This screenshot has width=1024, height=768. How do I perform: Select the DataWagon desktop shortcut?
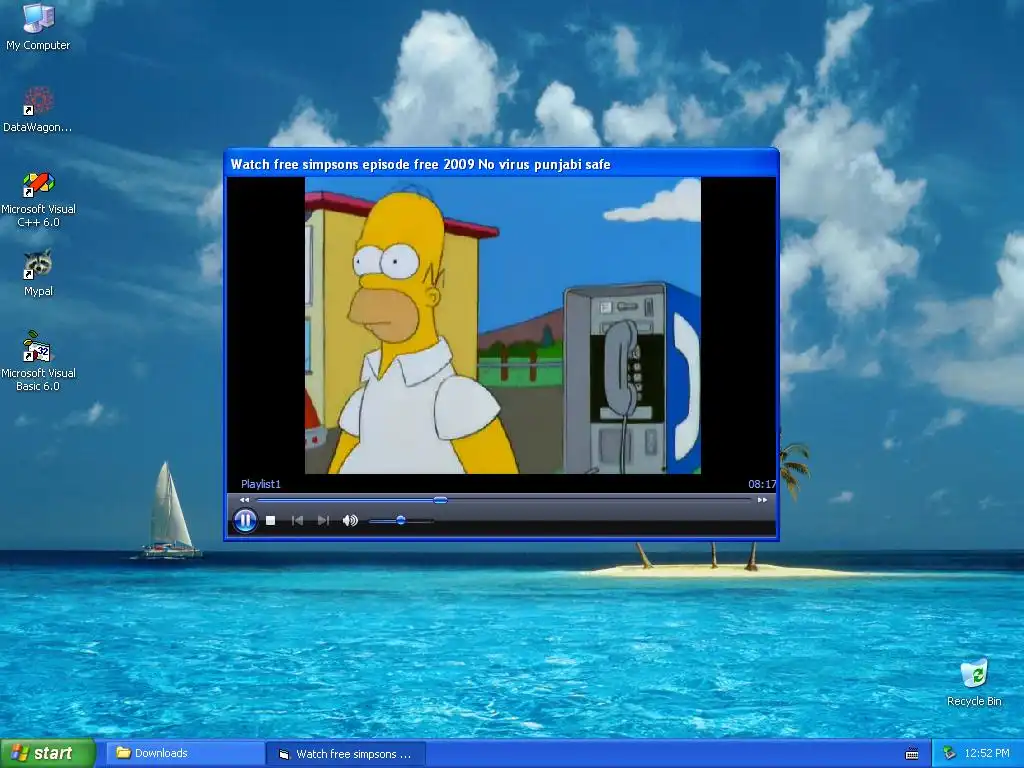pos(38,110)
